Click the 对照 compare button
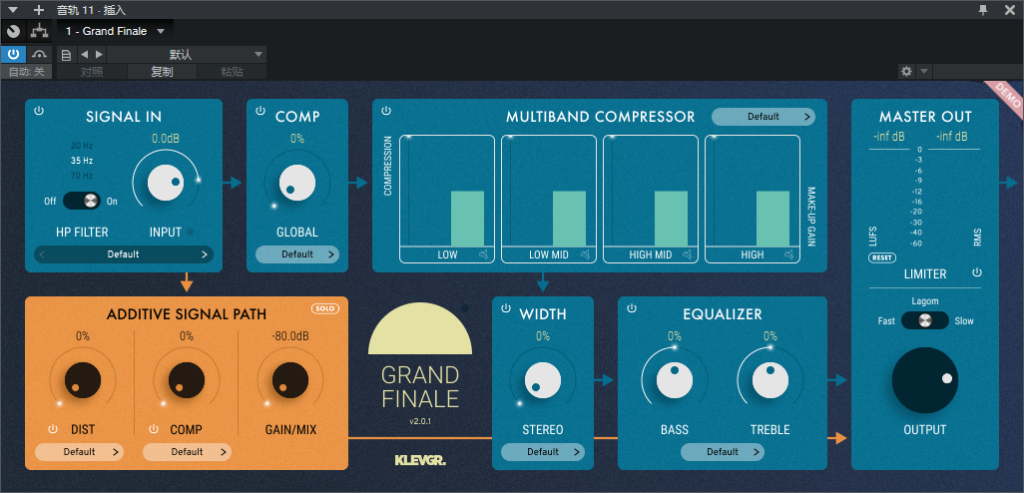1024x493 pixels. click(91, 72)
